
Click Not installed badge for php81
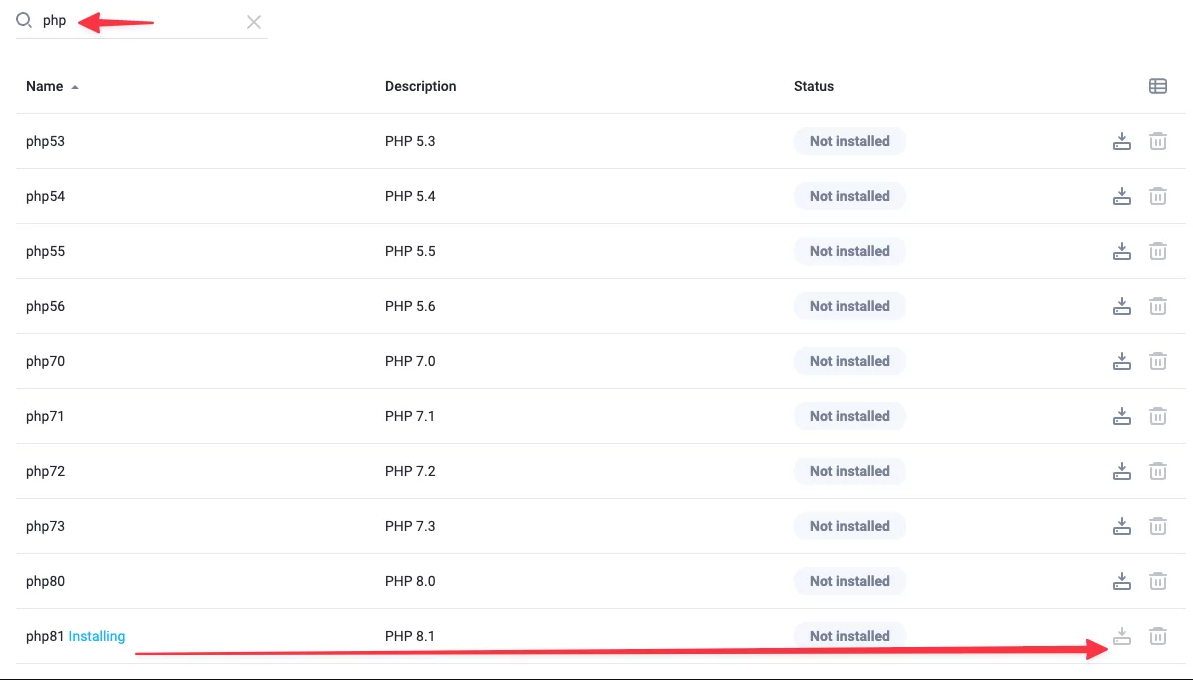(850, 636)
